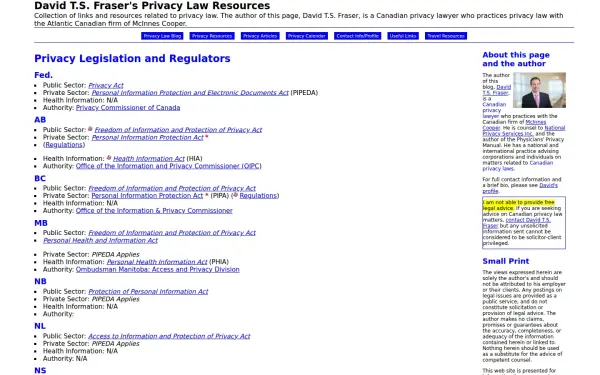Click maple leaf icon before BC Regulations link
This screenshot has width=600, height=375.
[x=236, y=195]
